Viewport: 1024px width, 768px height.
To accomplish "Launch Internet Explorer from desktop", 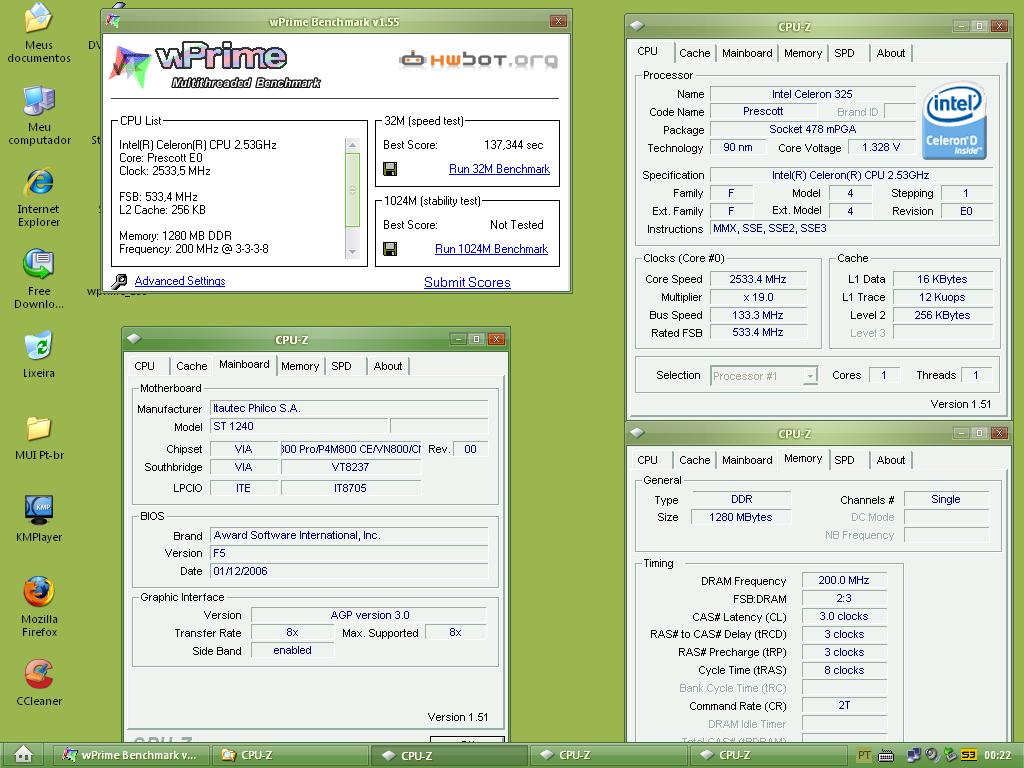I will (x=39, y=197).
